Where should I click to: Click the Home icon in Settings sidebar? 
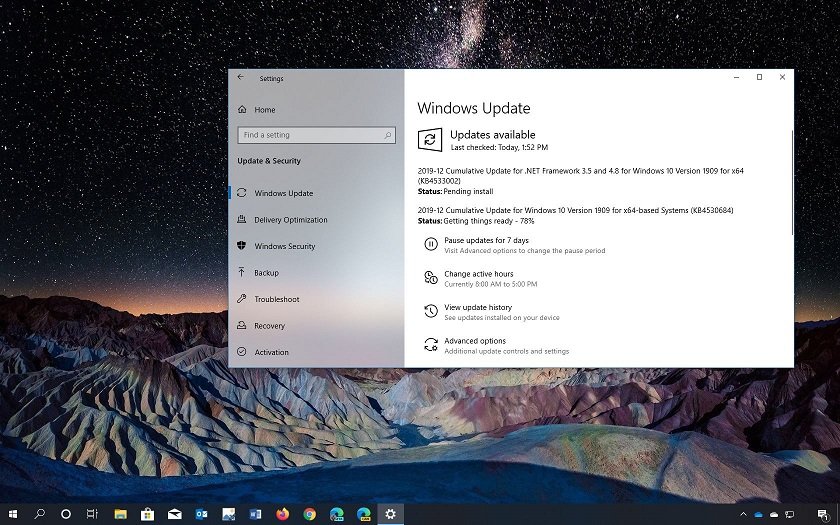point(242,109)
